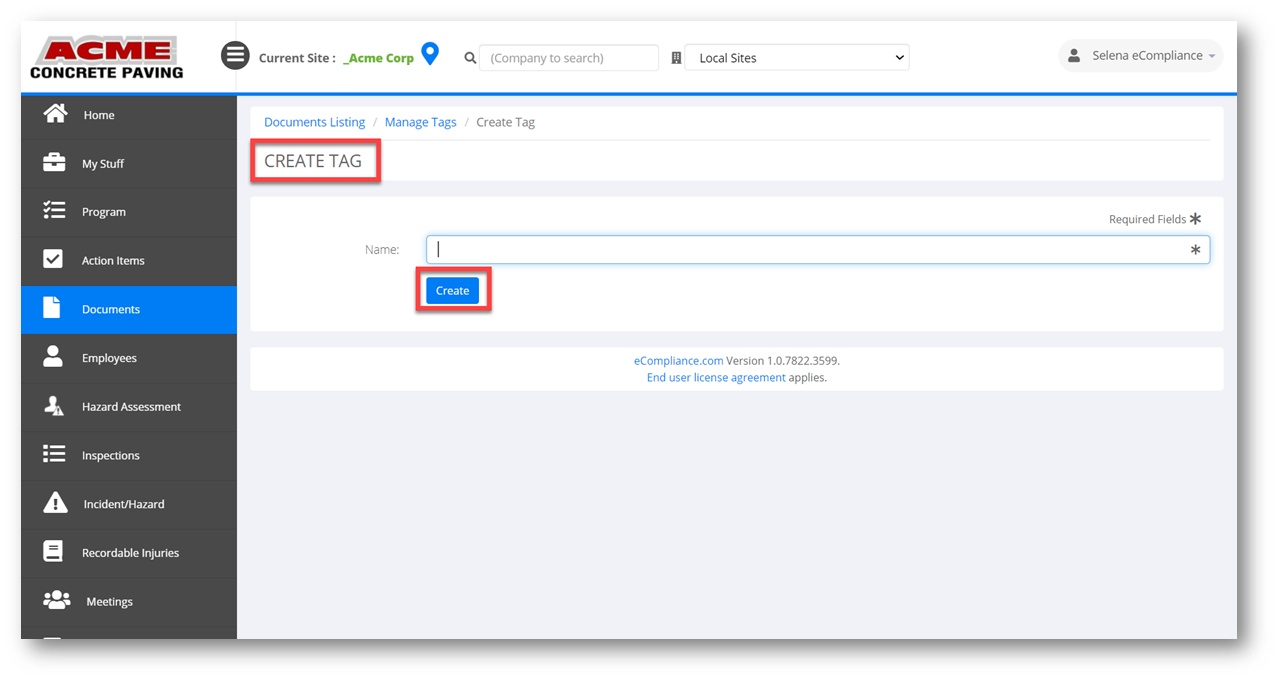
Task: Click the Create Tag breadcrumb text
Action: coord(505,122)
